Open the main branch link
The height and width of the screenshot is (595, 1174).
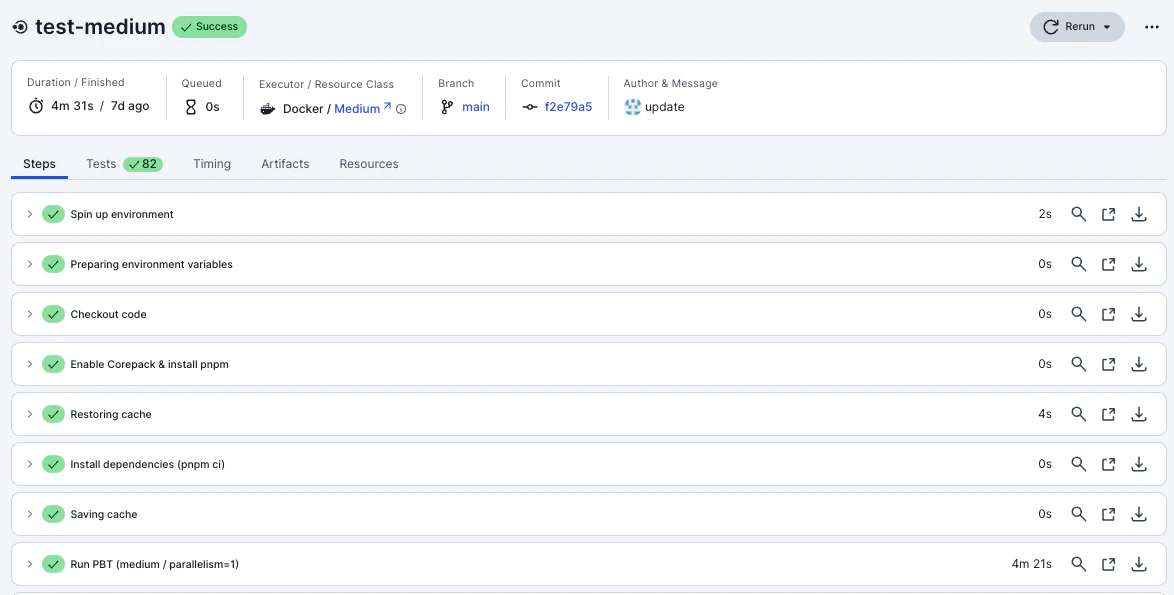(x=475, y=107)
